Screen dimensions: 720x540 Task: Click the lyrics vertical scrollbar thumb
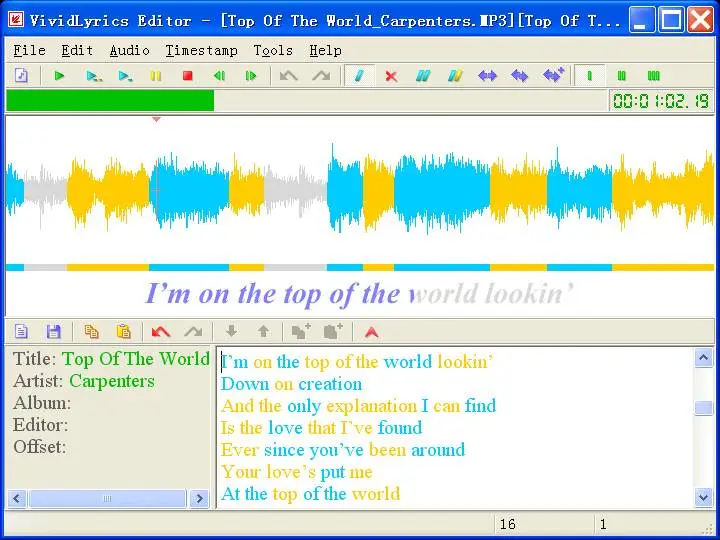pyautogui.click(x=703, y=407)
